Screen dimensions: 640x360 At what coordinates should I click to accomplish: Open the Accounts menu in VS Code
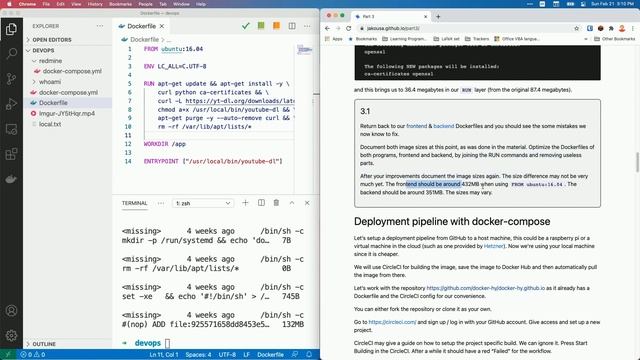(11, 311)
